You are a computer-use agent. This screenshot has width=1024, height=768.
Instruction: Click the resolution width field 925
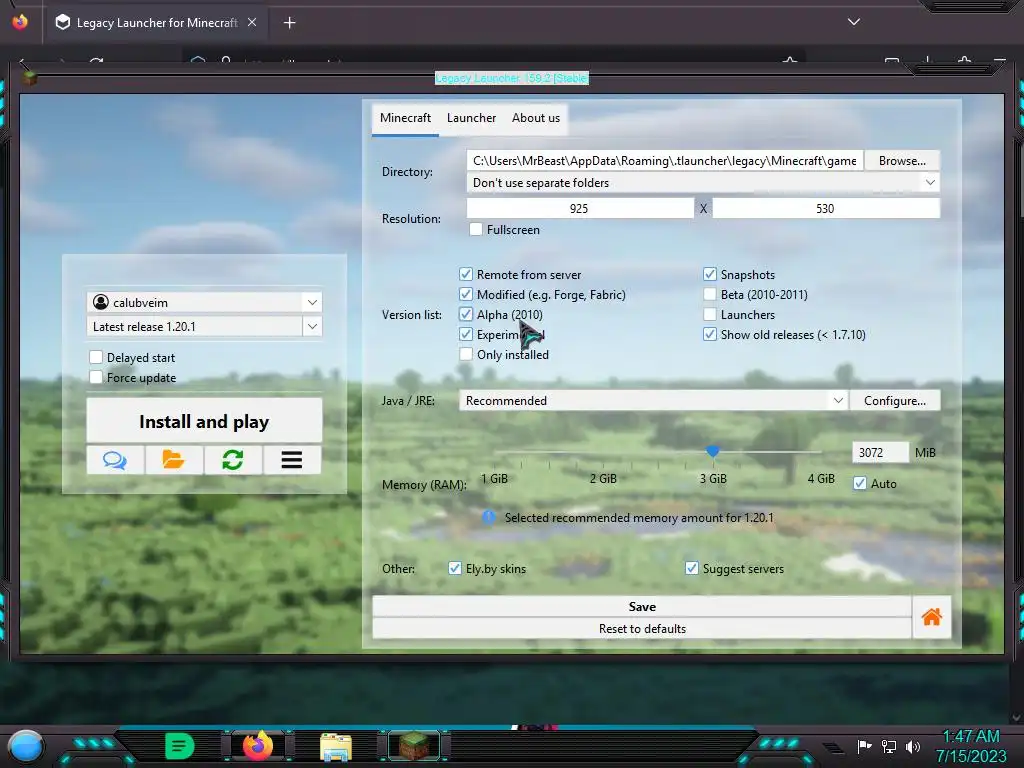[x=580, y=208]
